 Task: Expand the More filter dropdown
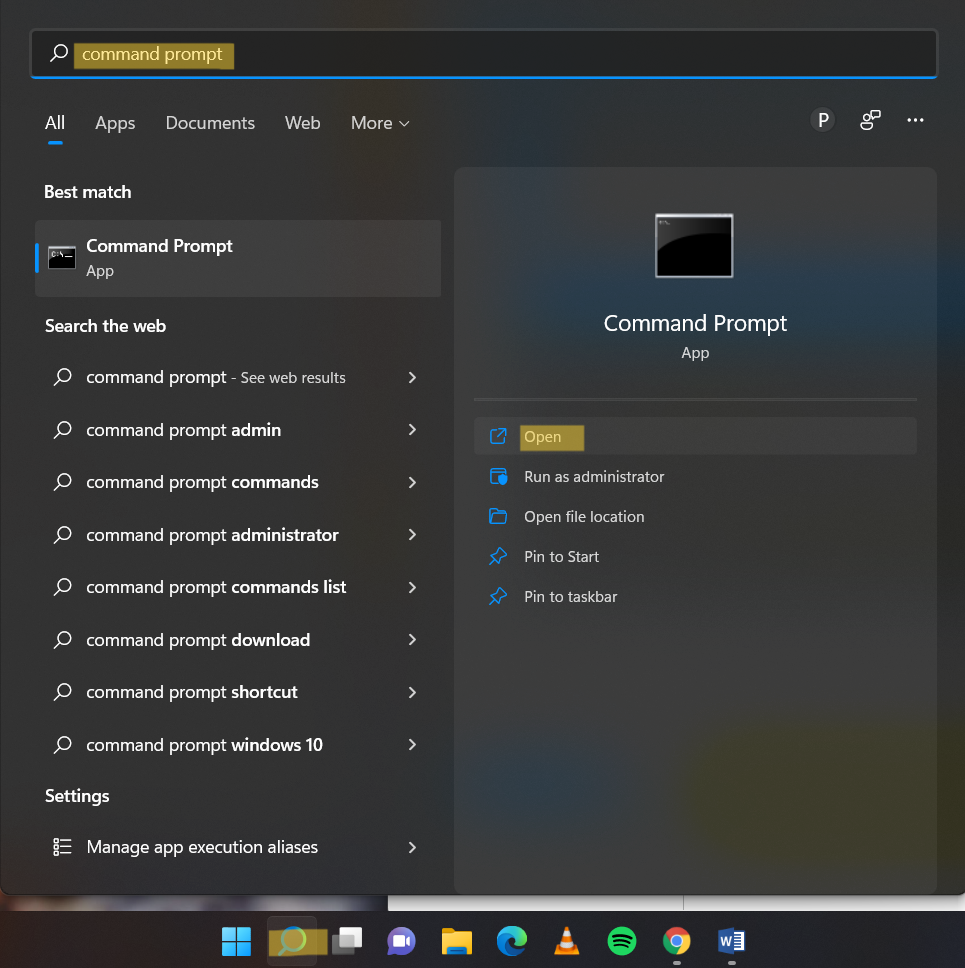coord(380,123)
